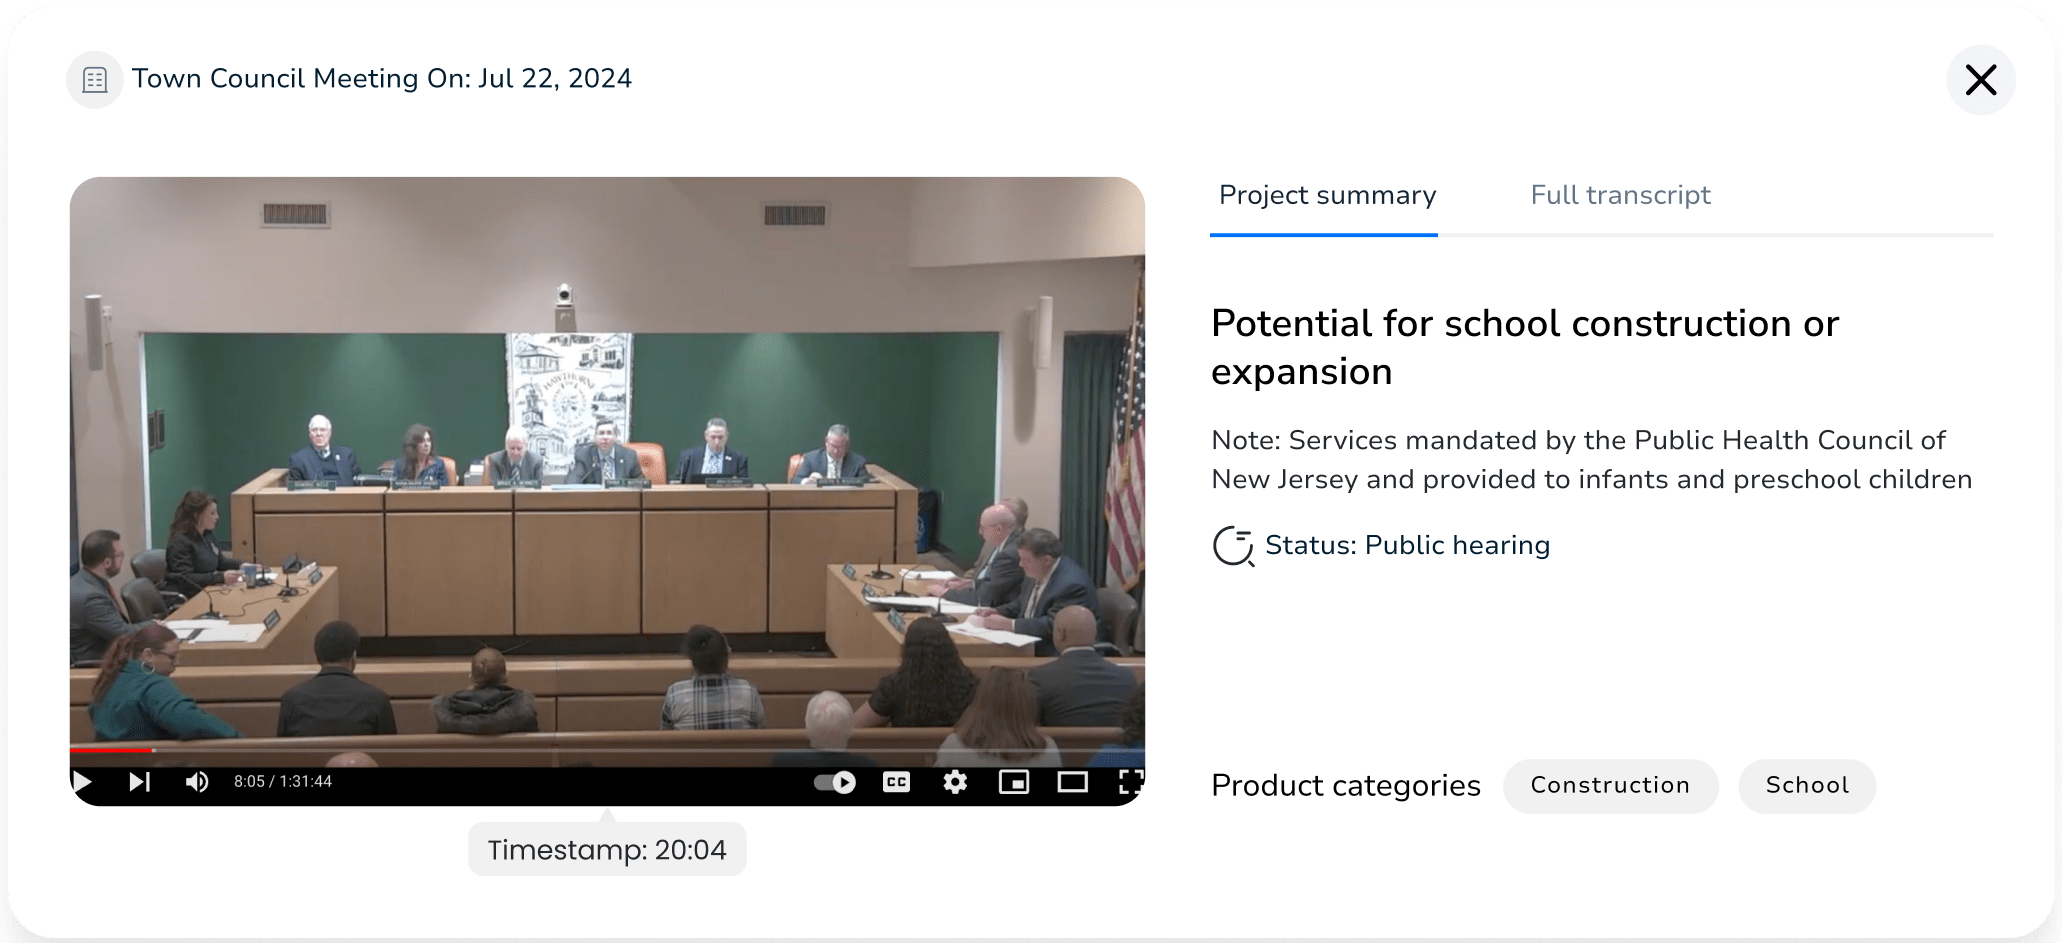Viewport: 2062px width, 943px height.
Task: Enable miniplayer mode icon
Action: point(1014,782)
